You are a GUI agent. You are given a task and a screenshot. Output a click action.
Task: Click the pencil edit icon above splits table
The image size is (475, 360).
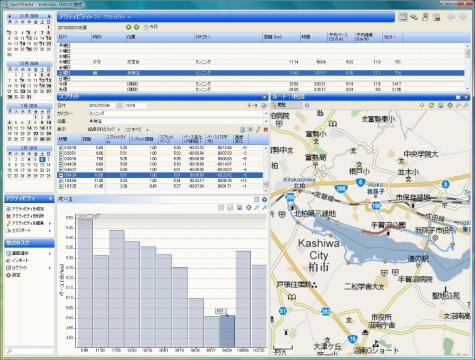pyautogui.click(x=258, y=129)
